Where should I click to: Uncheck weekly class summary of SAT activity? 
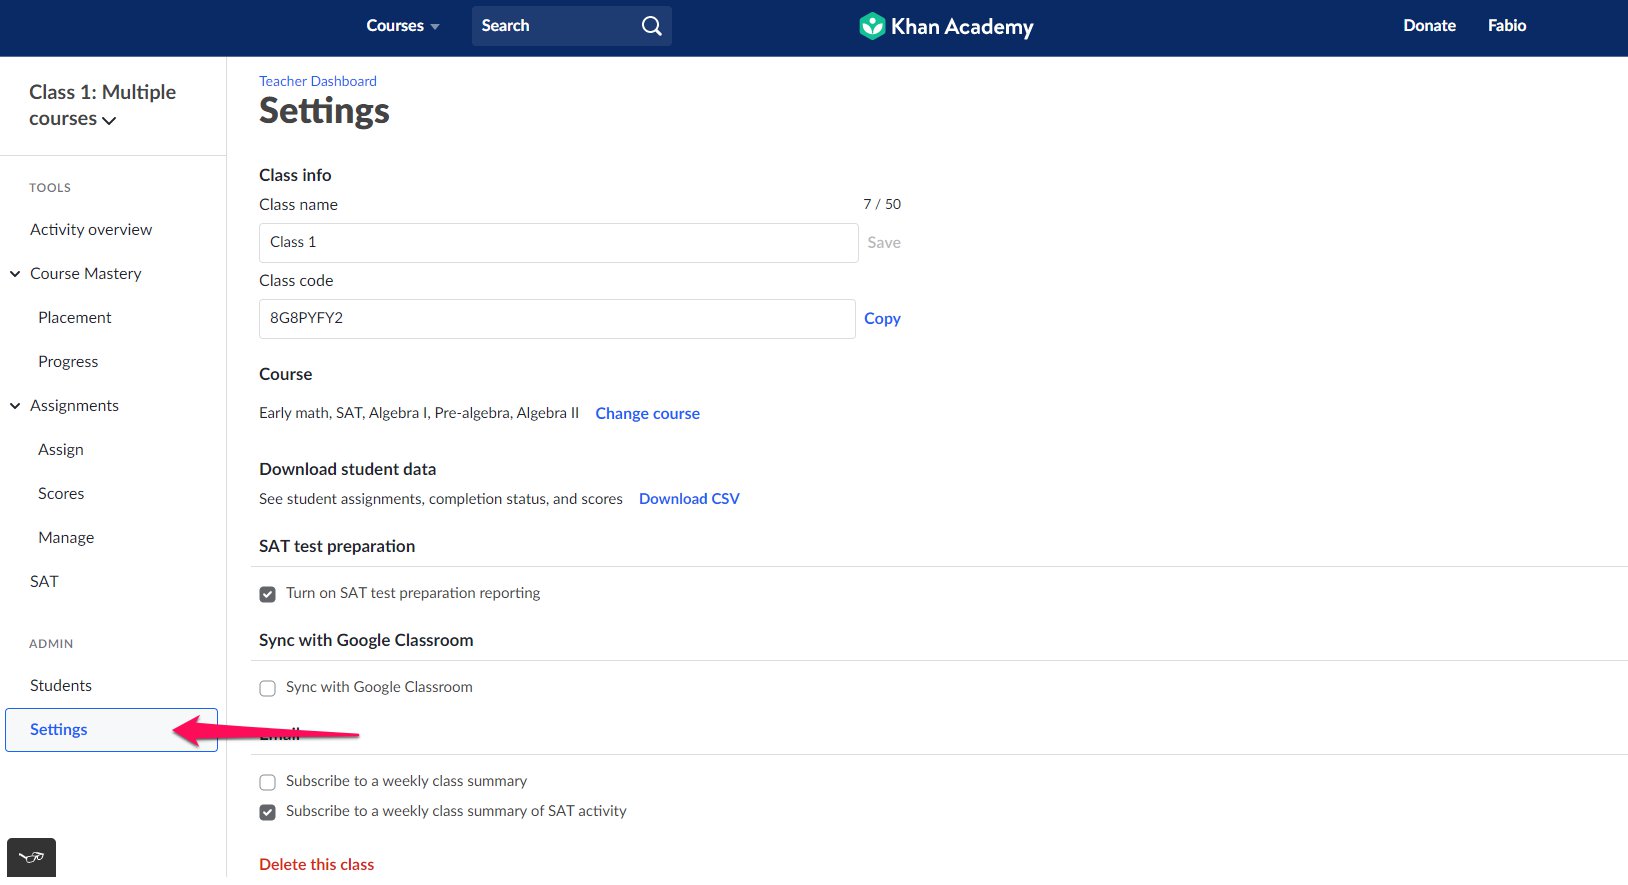click(267, 812)
